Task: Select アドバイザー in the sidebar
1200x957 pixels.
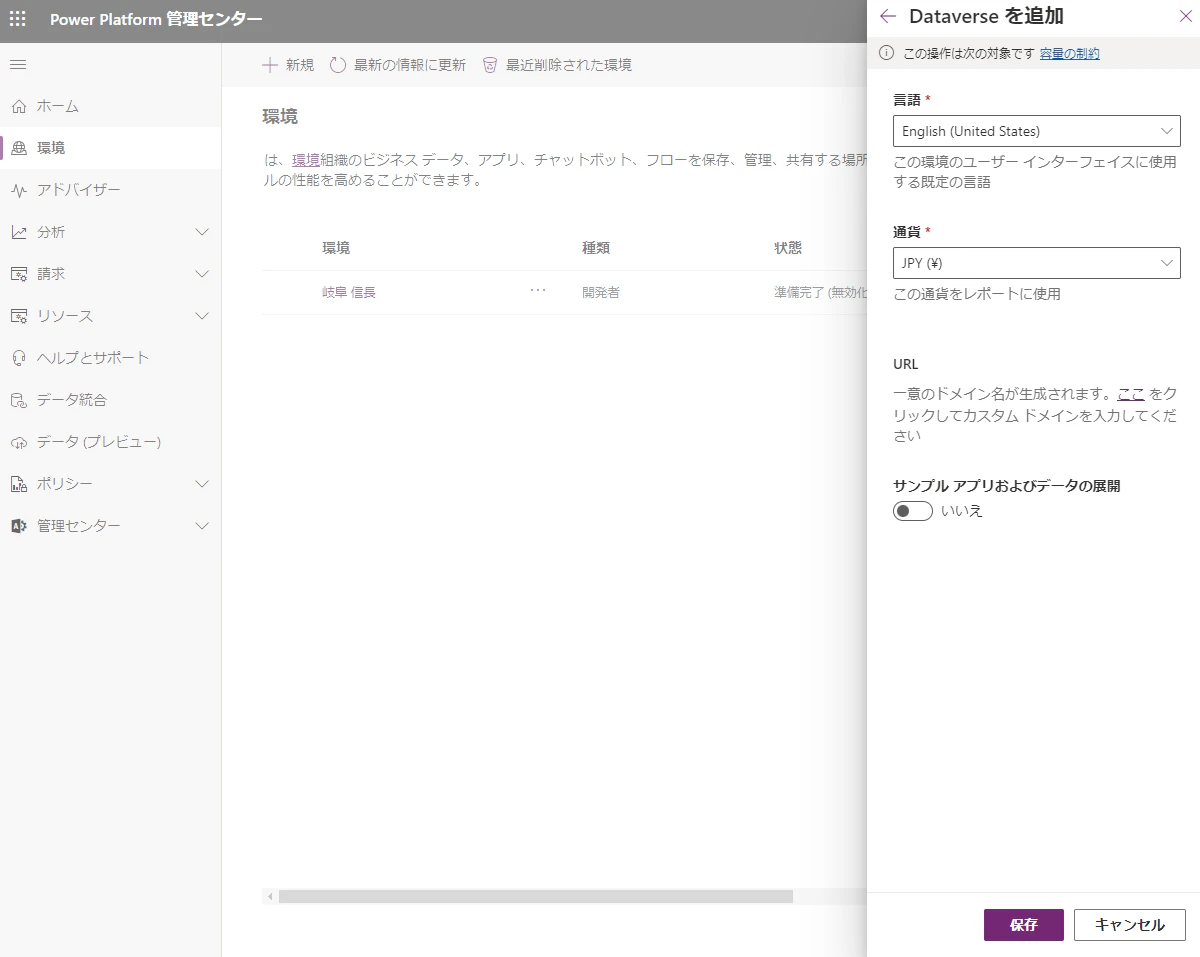Action: pyautogui.click(x=110, y=190)
